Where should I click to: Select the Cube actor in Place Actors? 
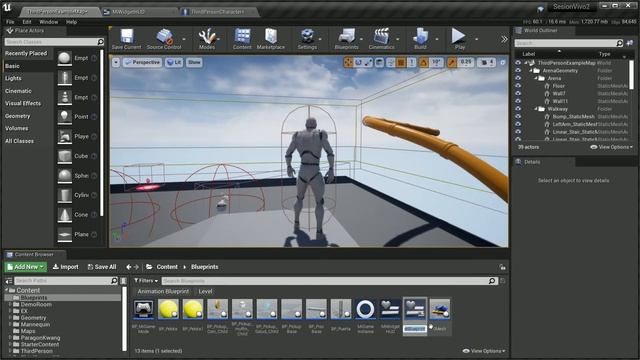click(77, 156)
